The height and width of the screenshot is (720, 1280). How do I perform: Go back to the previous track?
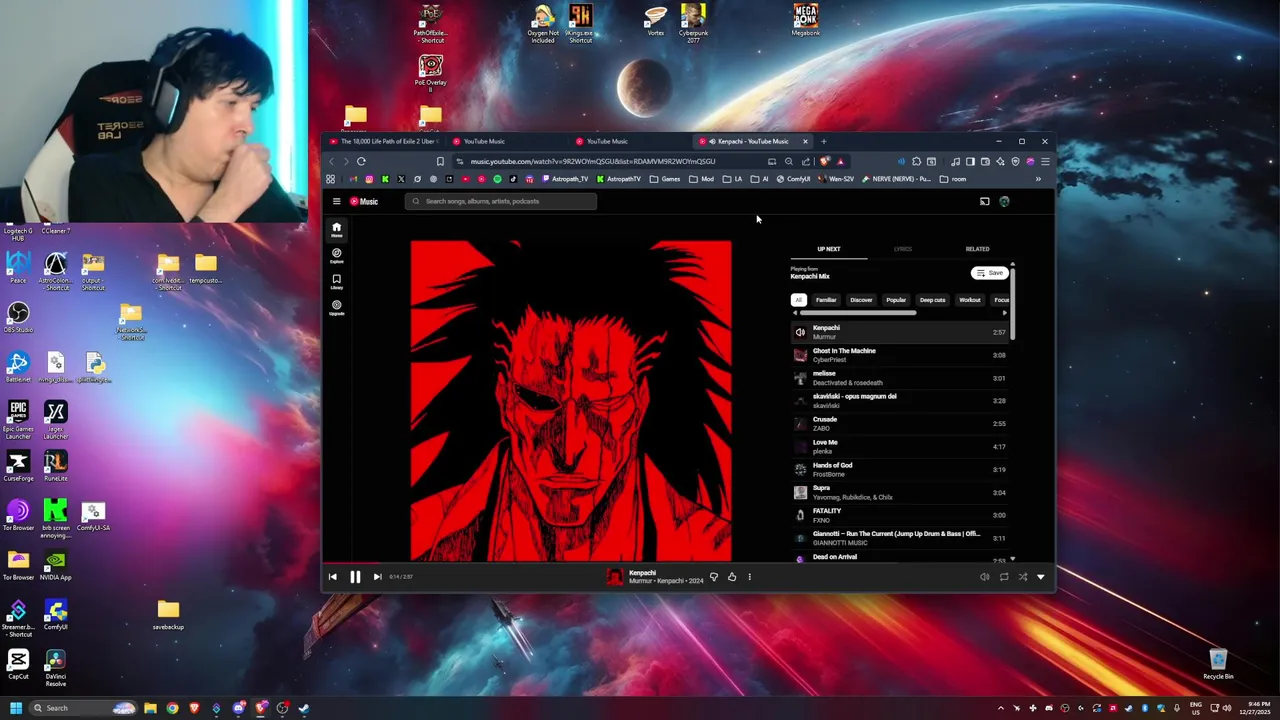[333, 576]
